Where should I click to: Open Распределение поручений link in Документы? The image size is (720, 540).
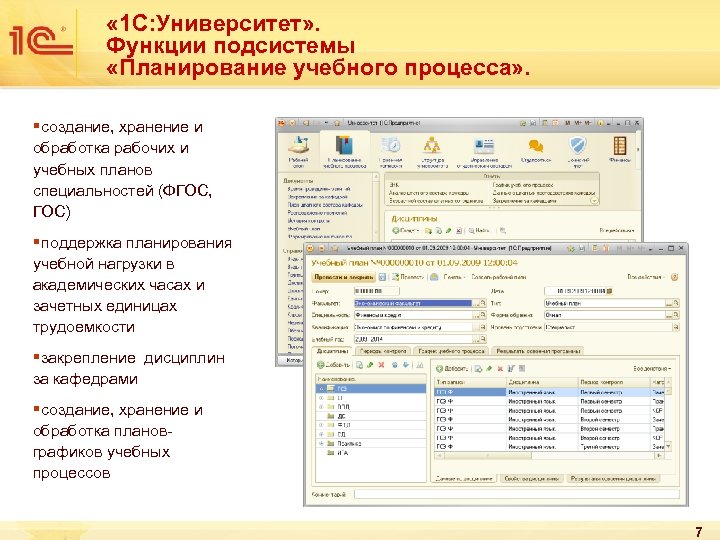317,213
